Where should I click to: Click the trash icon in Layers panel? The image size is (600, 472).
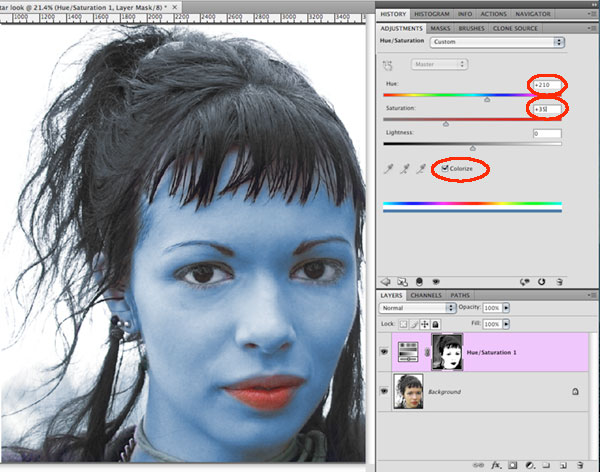click(581, 465)
